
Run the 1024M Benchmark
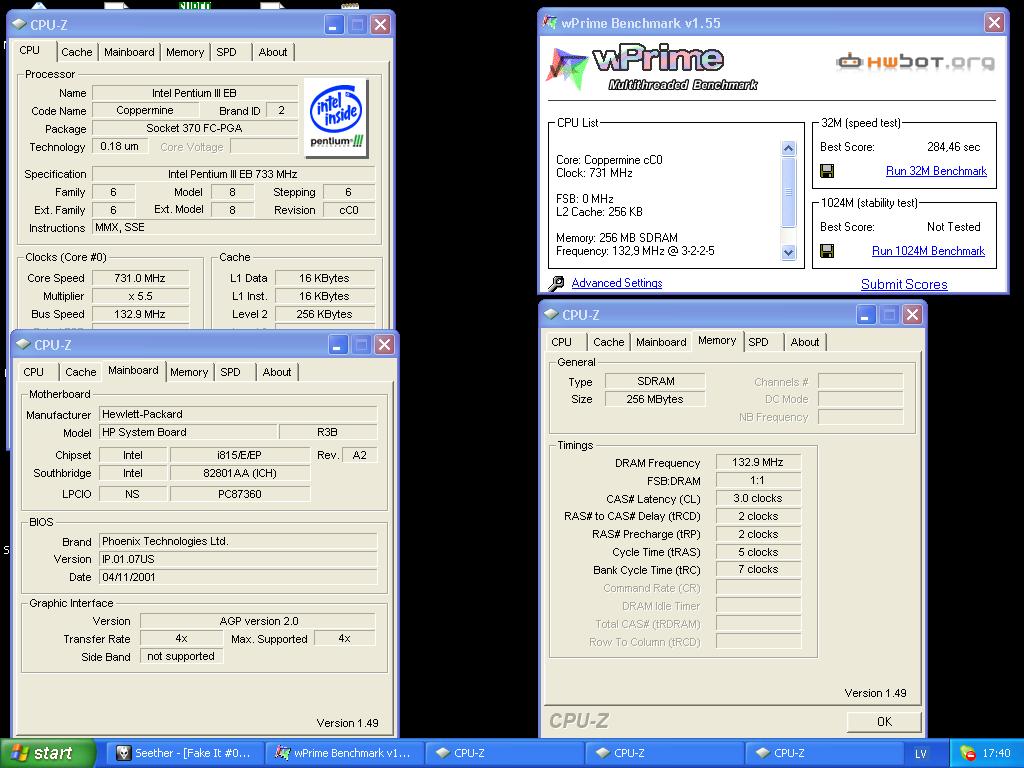(928, 251)
